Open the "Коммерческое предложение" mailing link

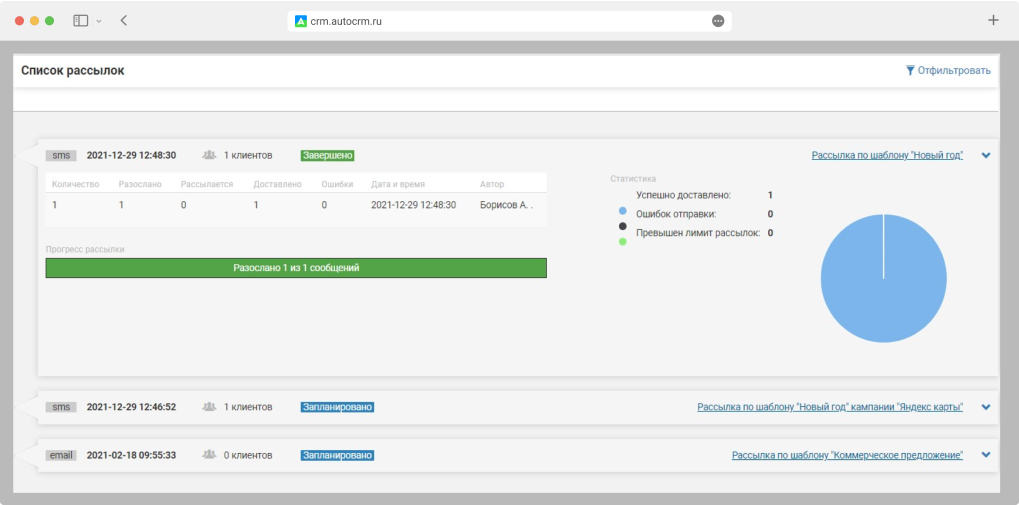(x=847, y=455)
